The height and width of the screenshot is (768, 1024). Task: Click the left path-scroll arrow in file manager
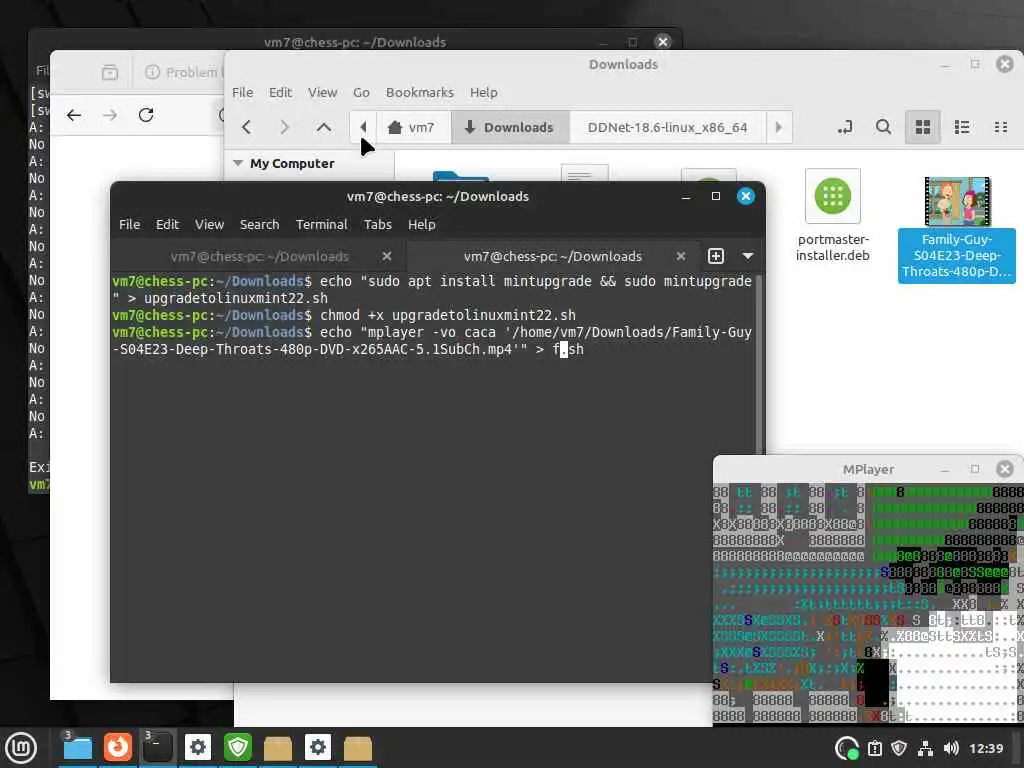(x=363, y=127)
